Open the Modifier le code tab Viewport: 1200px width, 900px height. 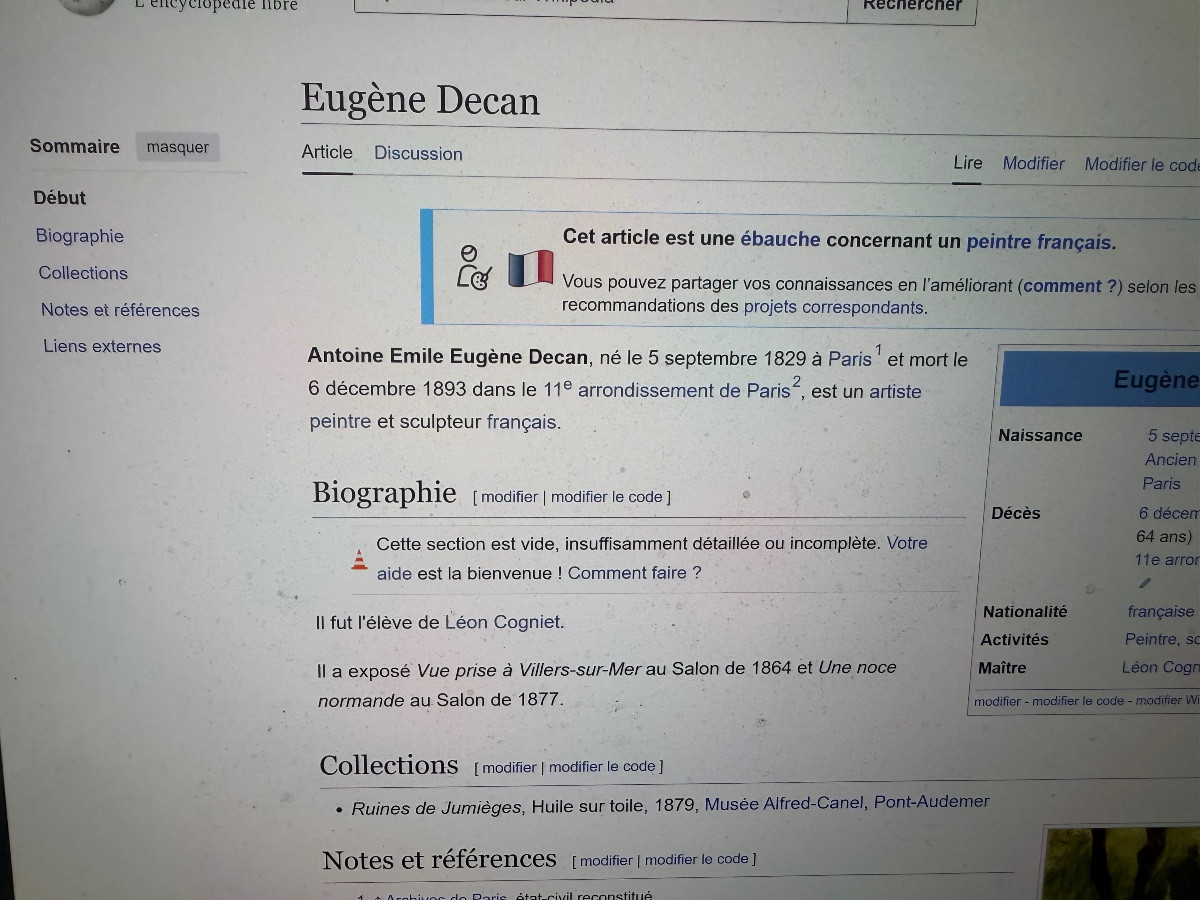click(1142, 164)
